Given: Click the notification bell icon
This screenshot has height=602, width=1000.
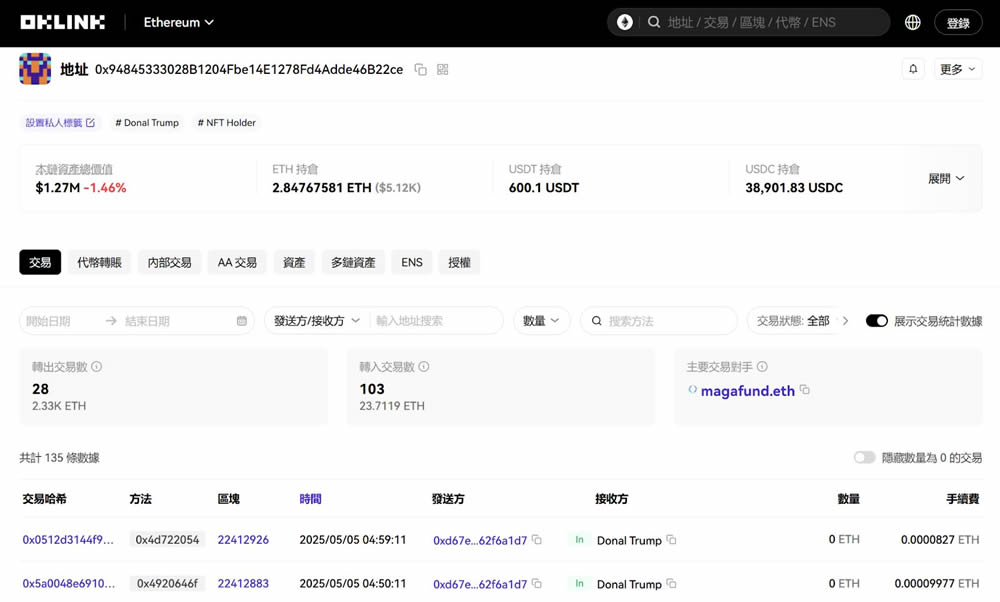Looking at the screenshot, I should pyautogui.click(x=913, y=68).
